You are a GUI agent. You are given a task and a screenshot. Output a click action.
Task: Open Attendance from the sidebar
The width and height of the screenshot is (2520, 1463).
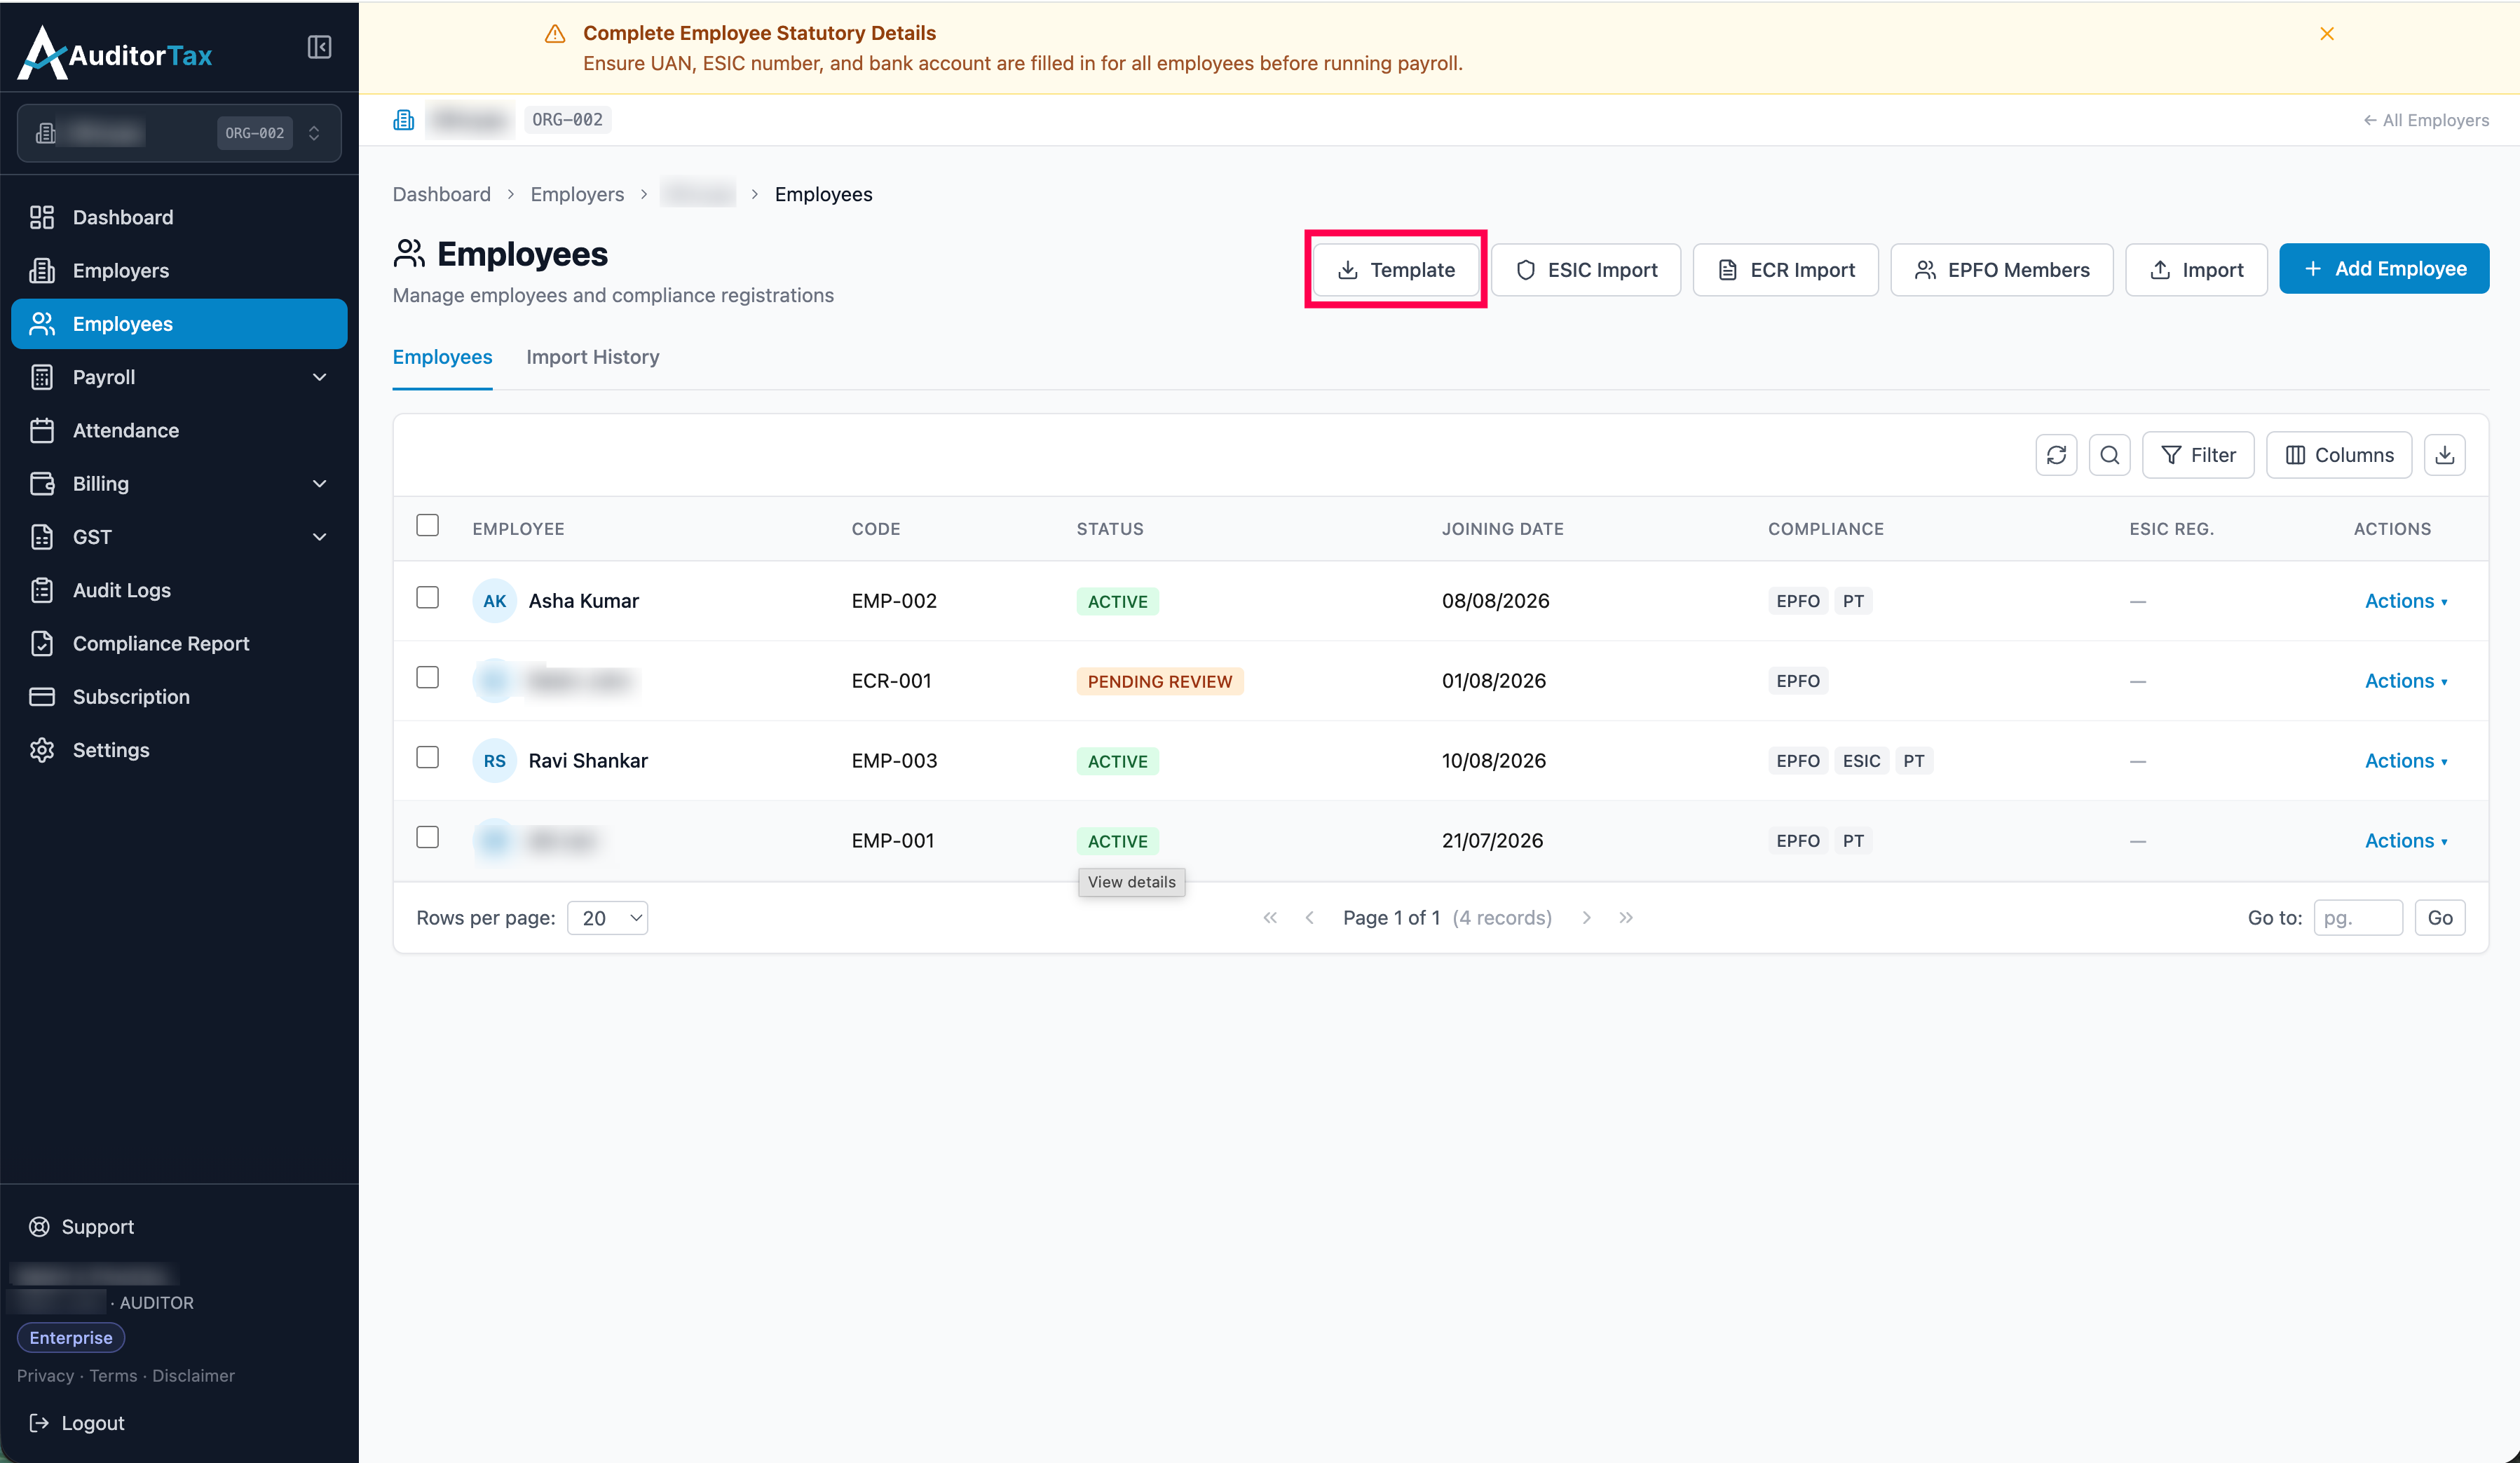point(179,430)
